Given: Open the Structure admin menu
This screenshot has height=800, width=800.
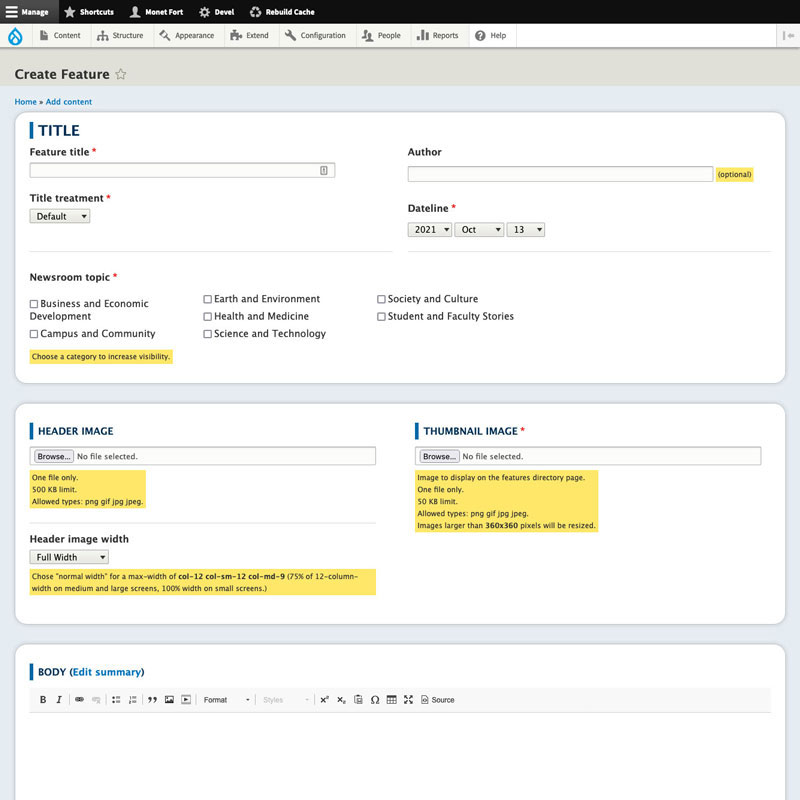Looking at the screenshot, I should [x=120, y=36].
